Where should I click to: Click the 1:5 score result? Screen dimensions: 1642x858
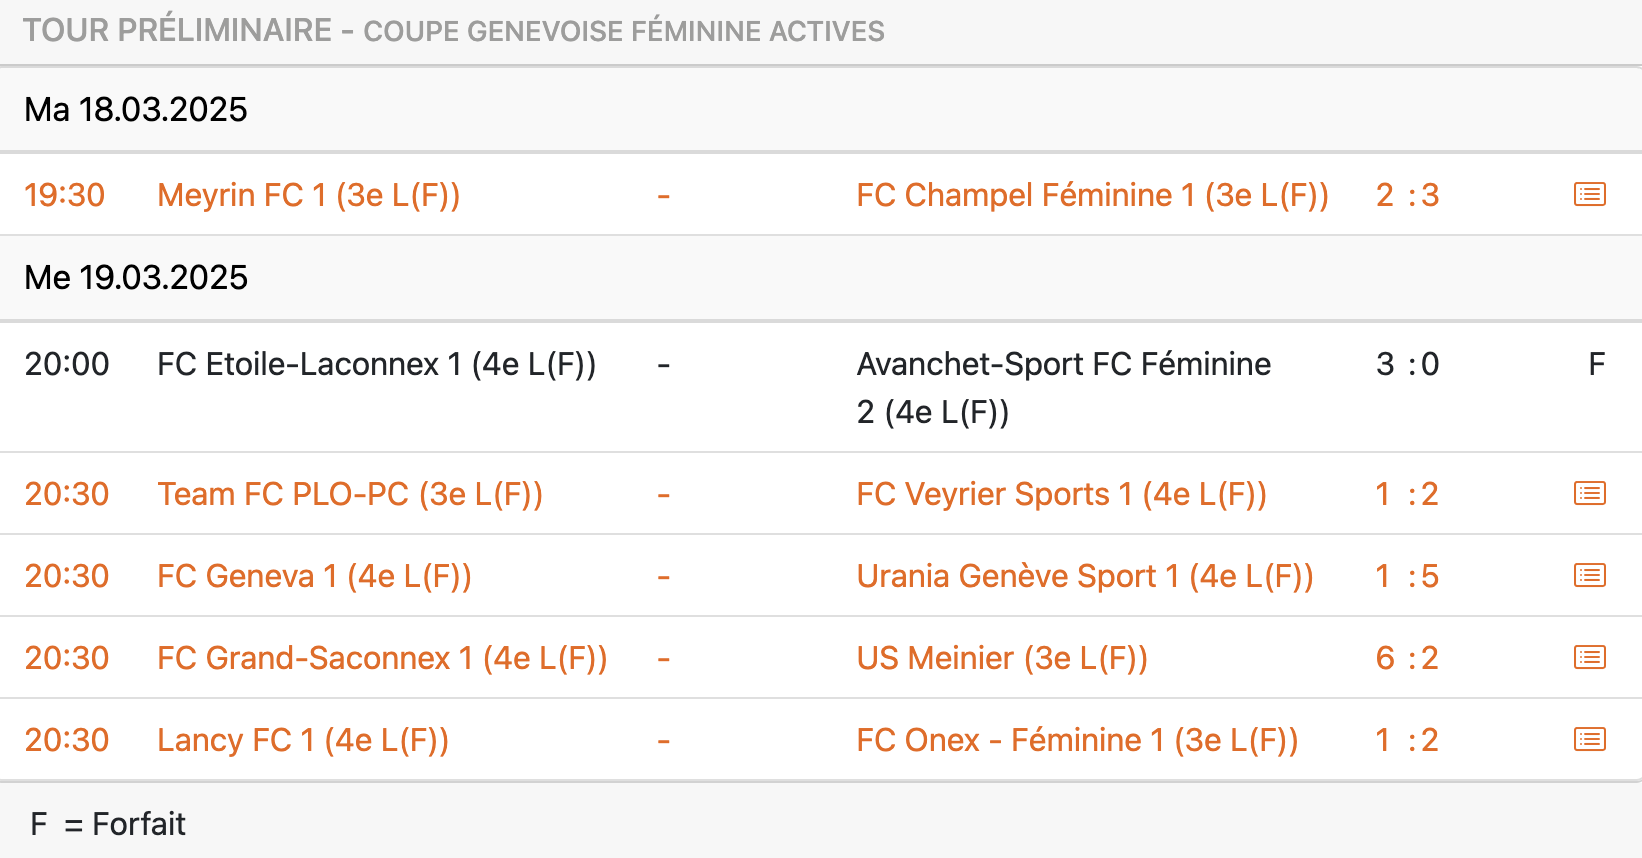pyautogui.click(x=1407, y=576)
